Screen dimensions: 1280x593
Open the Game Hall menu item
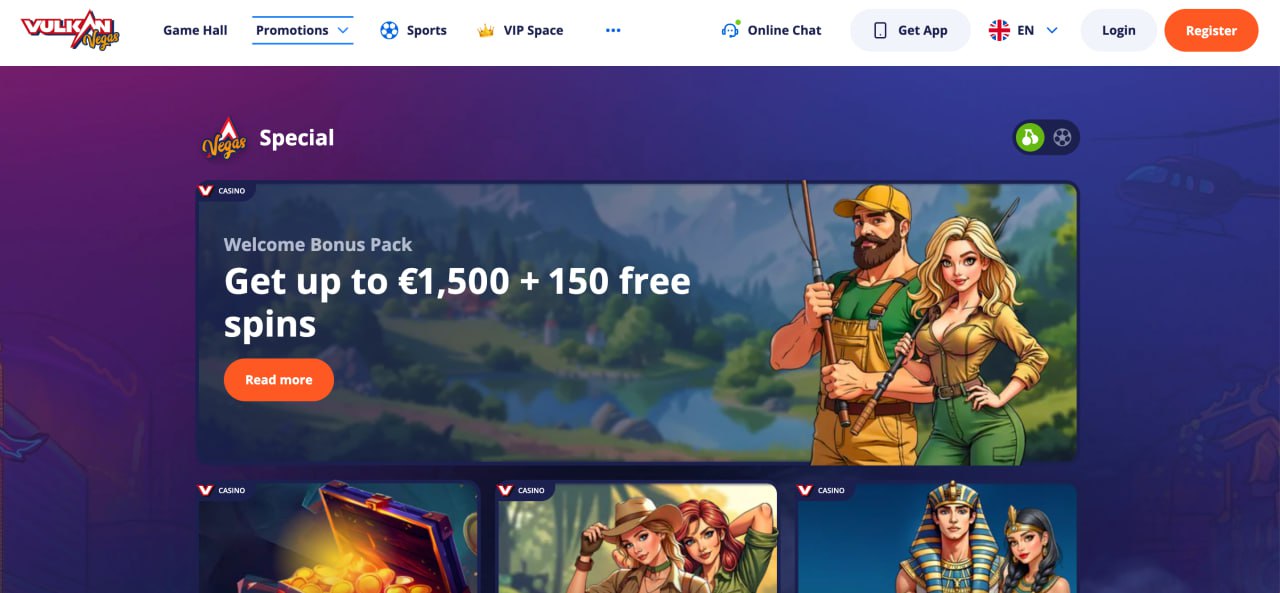(x=195, y=30)
